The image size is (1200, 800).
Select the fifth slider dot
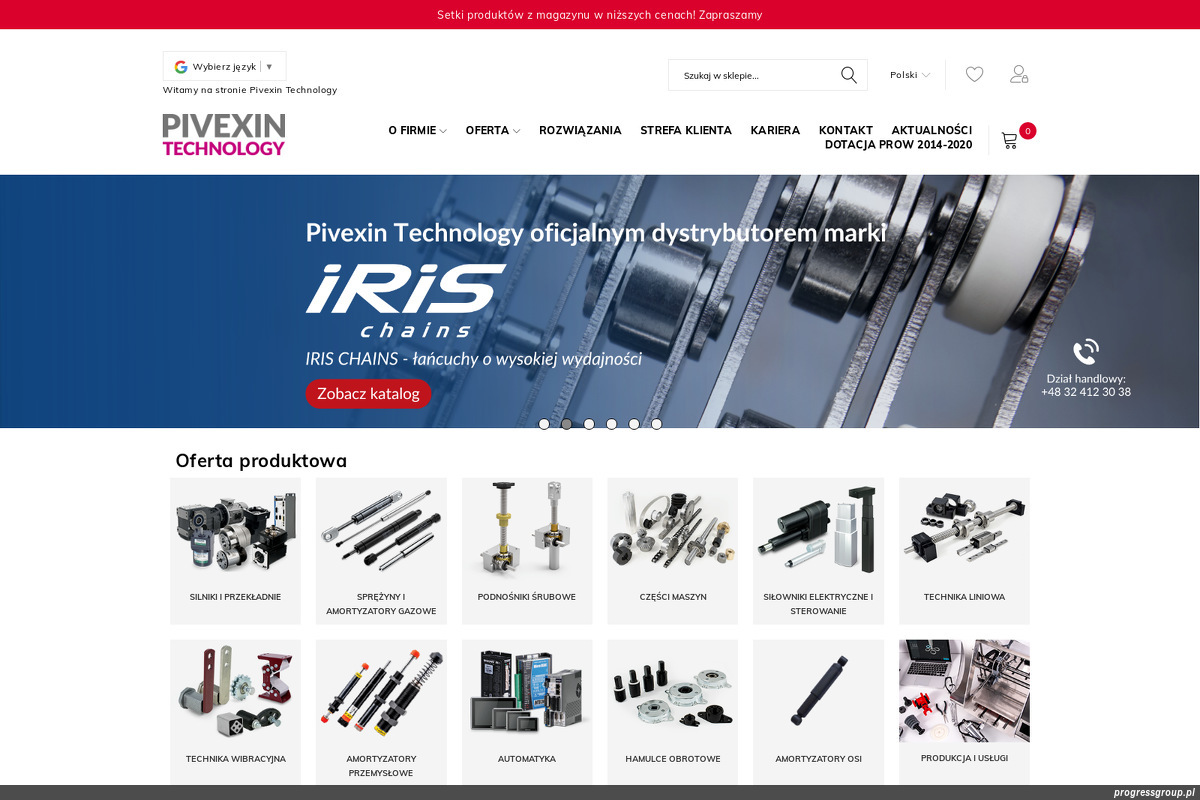[x=634, y=424]
